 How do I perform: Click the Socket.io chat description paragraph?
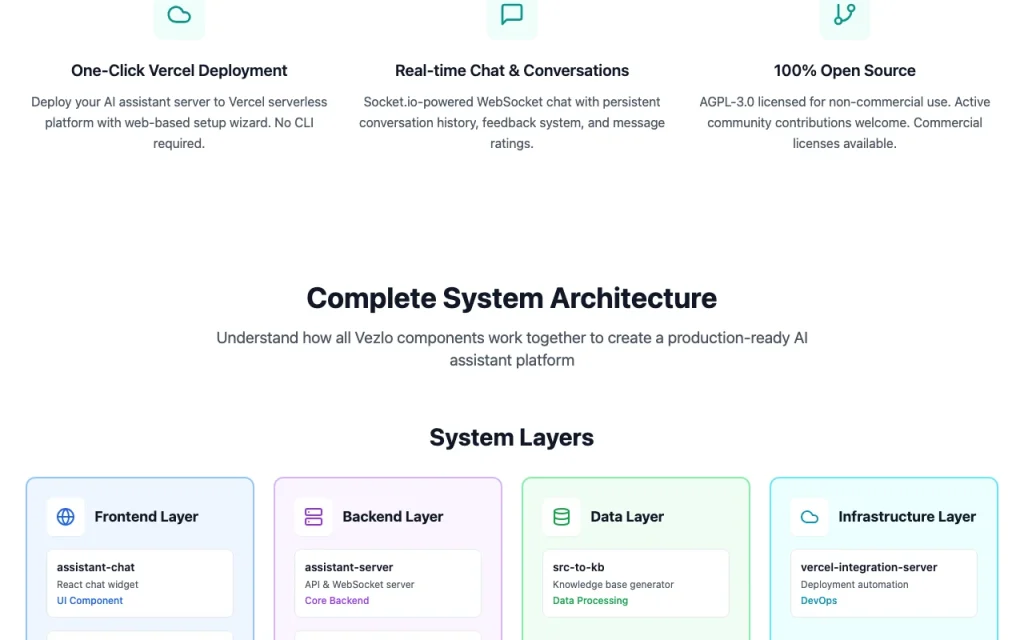(x=512, y=123)
